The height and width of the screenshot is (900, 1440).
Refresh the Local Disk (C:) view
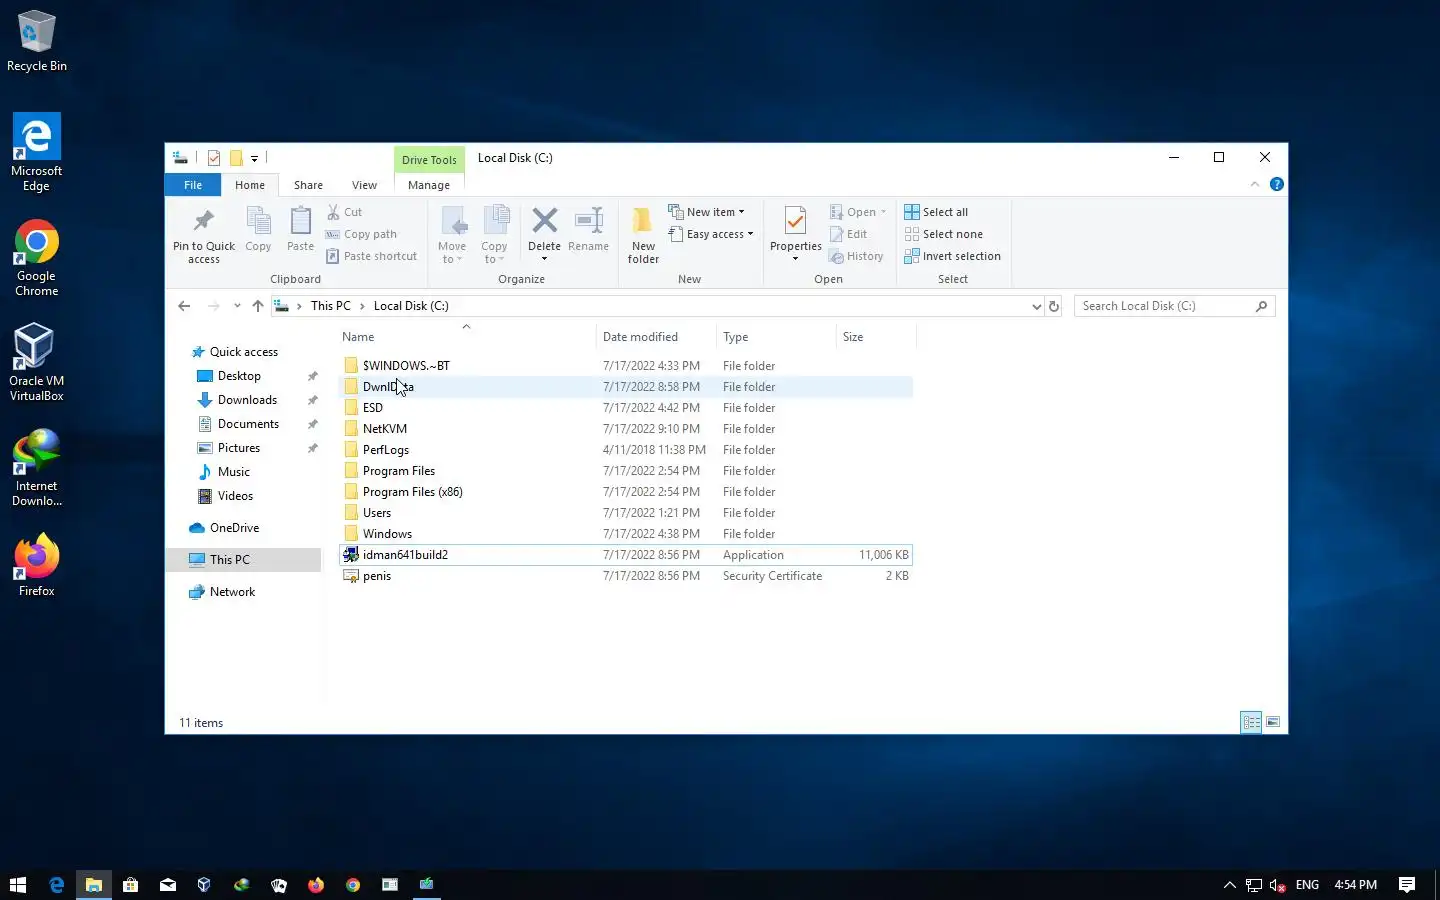coord(1054,306)
